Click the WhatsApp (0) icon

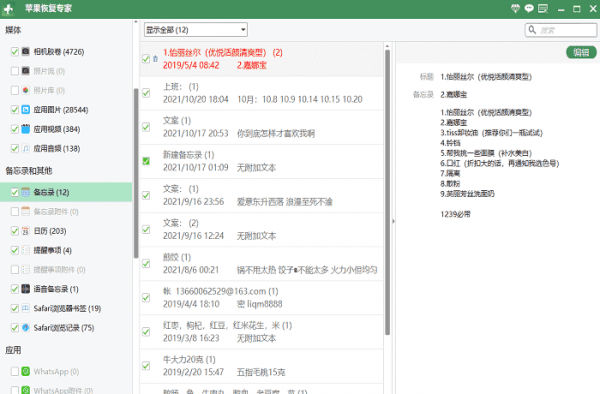pyautogui.click(x=25, y=371)
